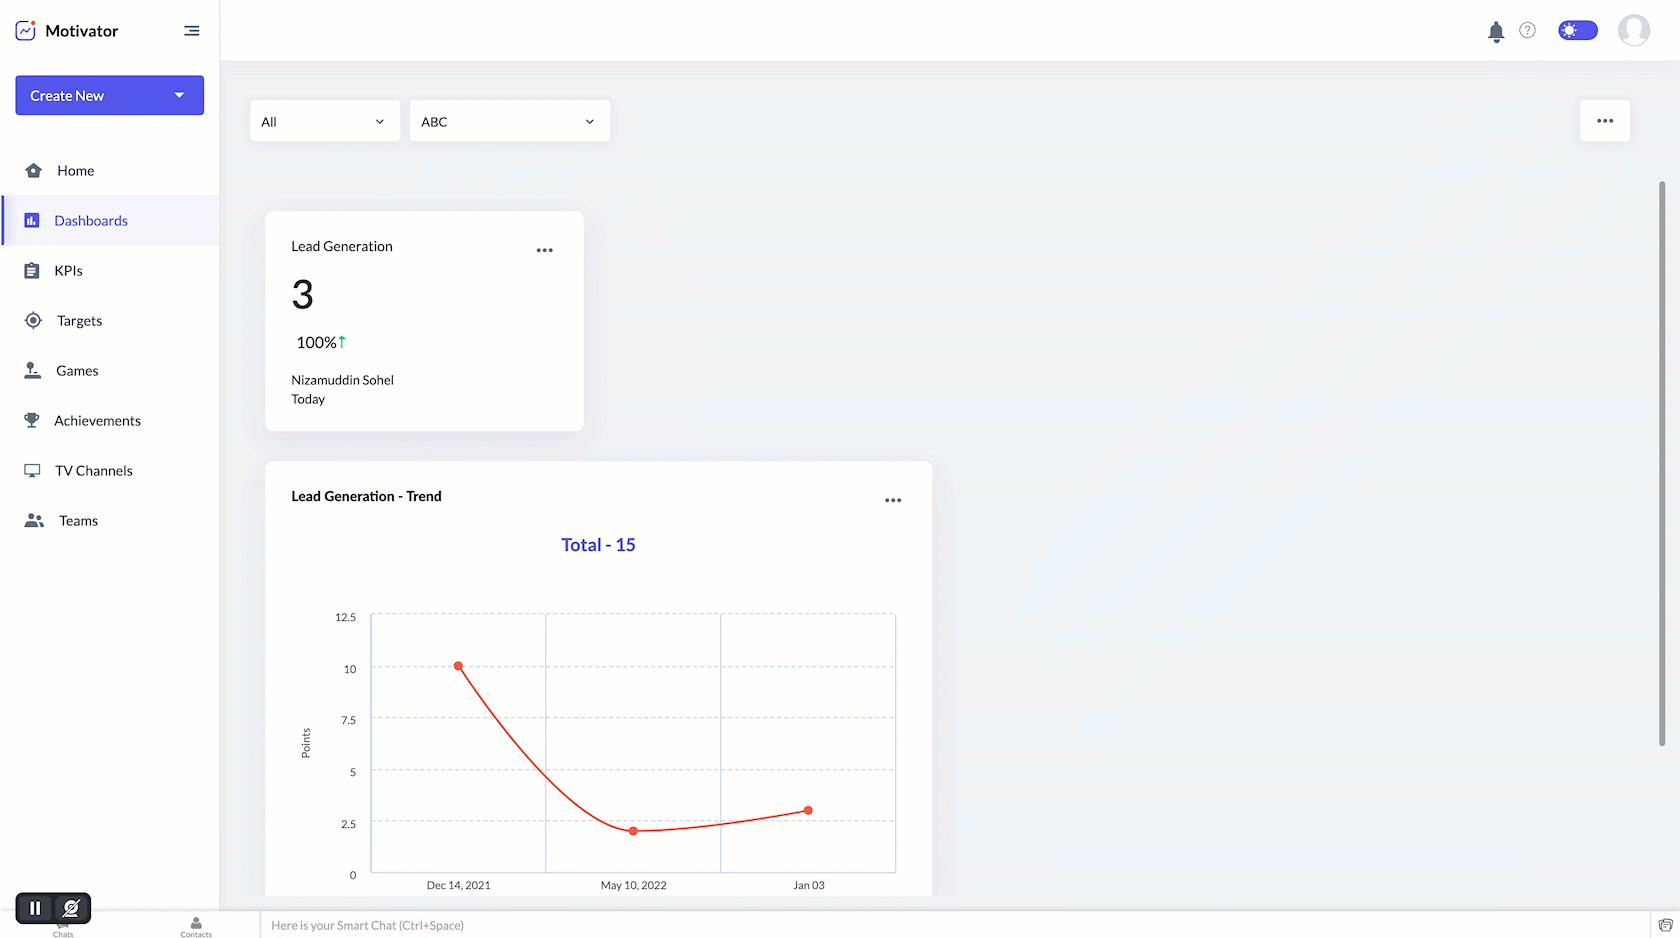This screenshot has width=1680, height=938.
Task: Open Lead Generation card options menu
Action: tap(544, 251)
